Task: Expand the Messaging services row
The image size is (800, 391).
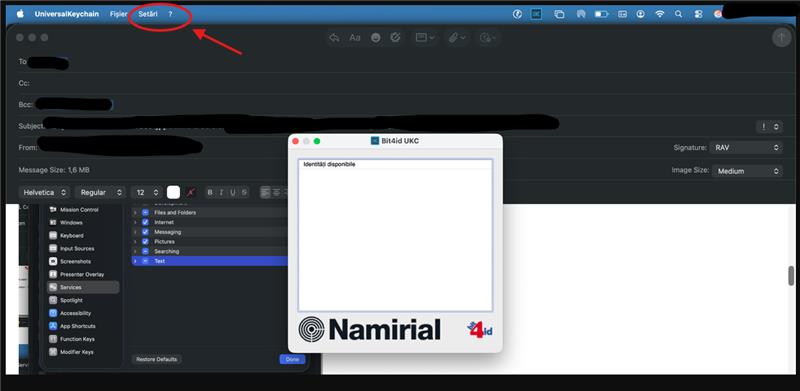Action: (x=135, y=232)
